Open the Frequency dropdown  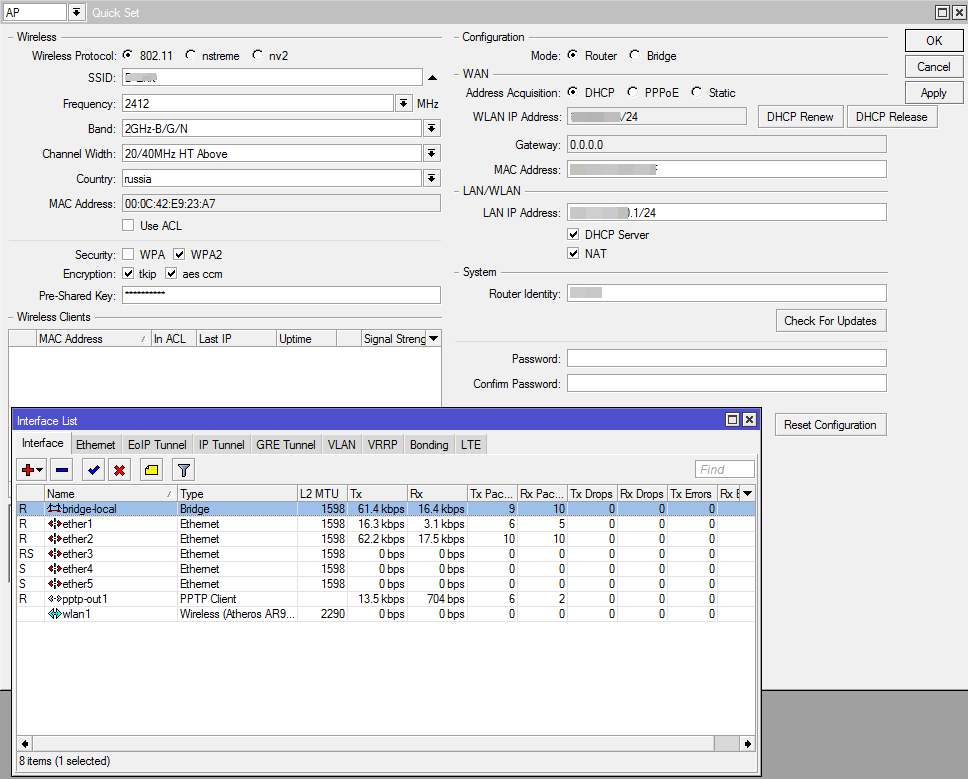coord(403,103)
